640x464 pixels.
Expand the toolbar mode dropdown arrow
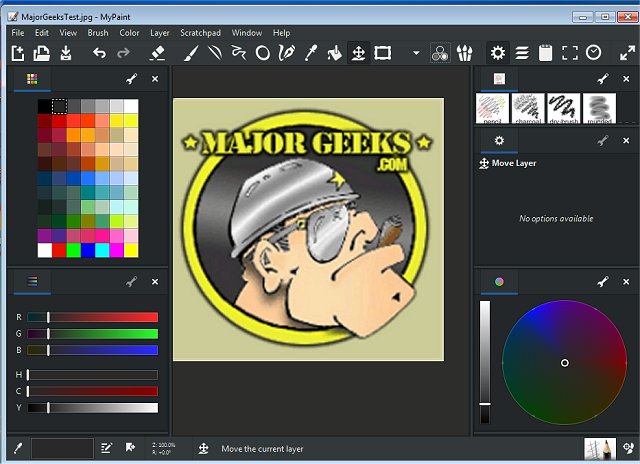coord(416,52)
